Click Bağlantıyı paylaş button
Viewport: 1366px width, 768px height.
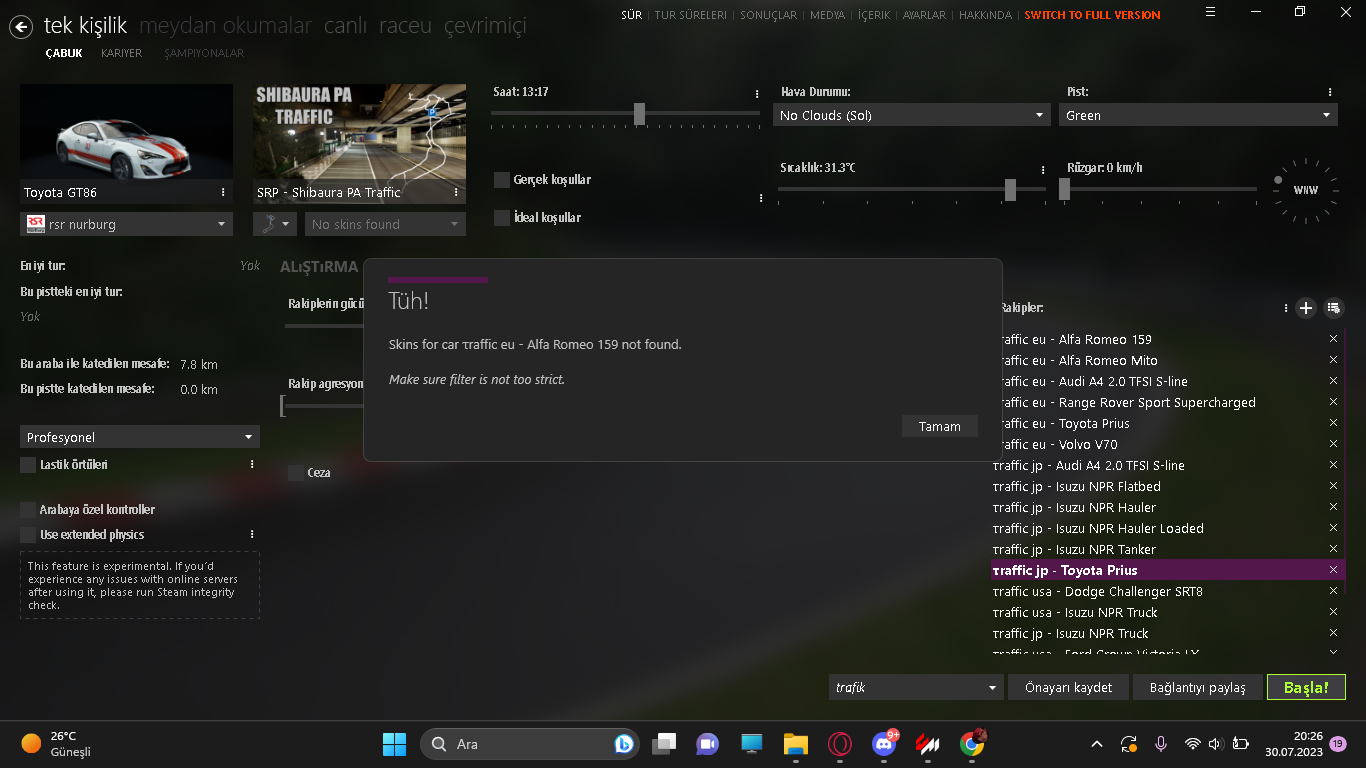coord(1198,687)
